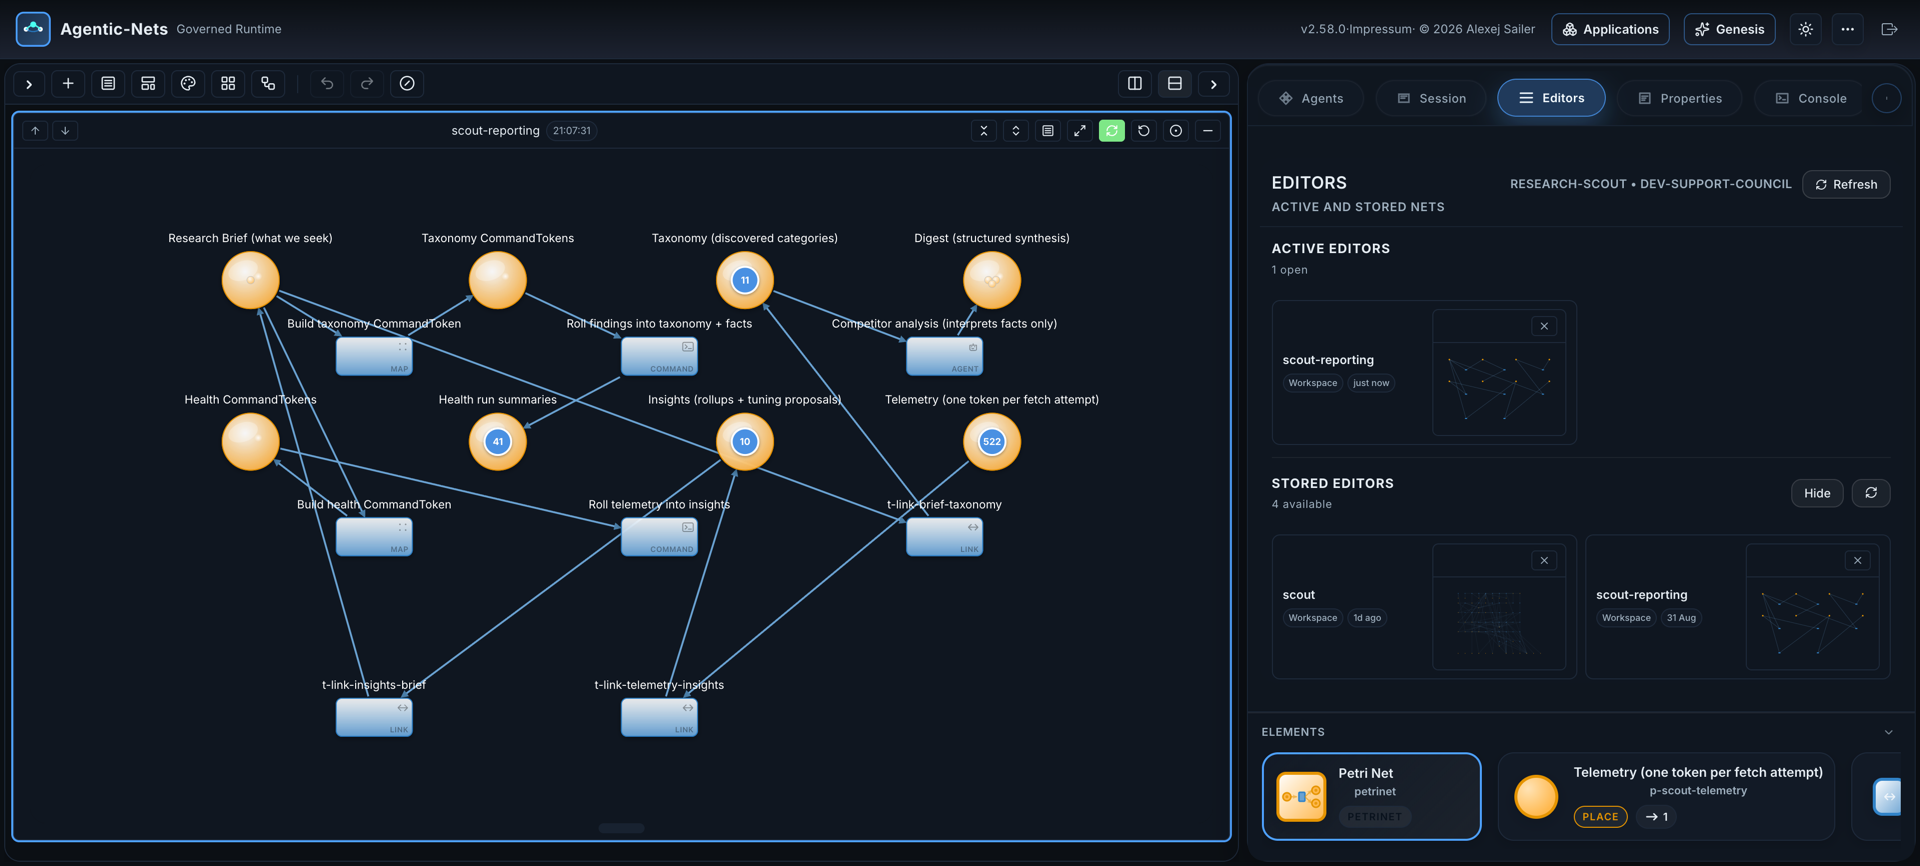
Task: Select the Taxonomy (discovered categories) place node
Action: click(x=745, y=280)
